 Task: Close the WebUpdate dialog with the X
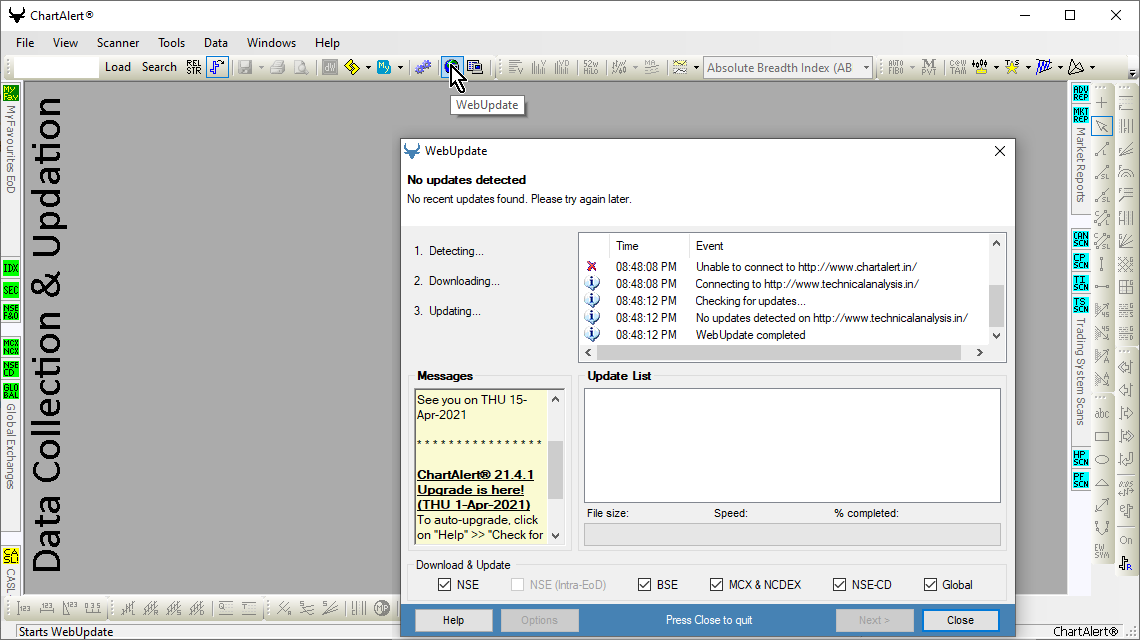tap(1000, 151)
